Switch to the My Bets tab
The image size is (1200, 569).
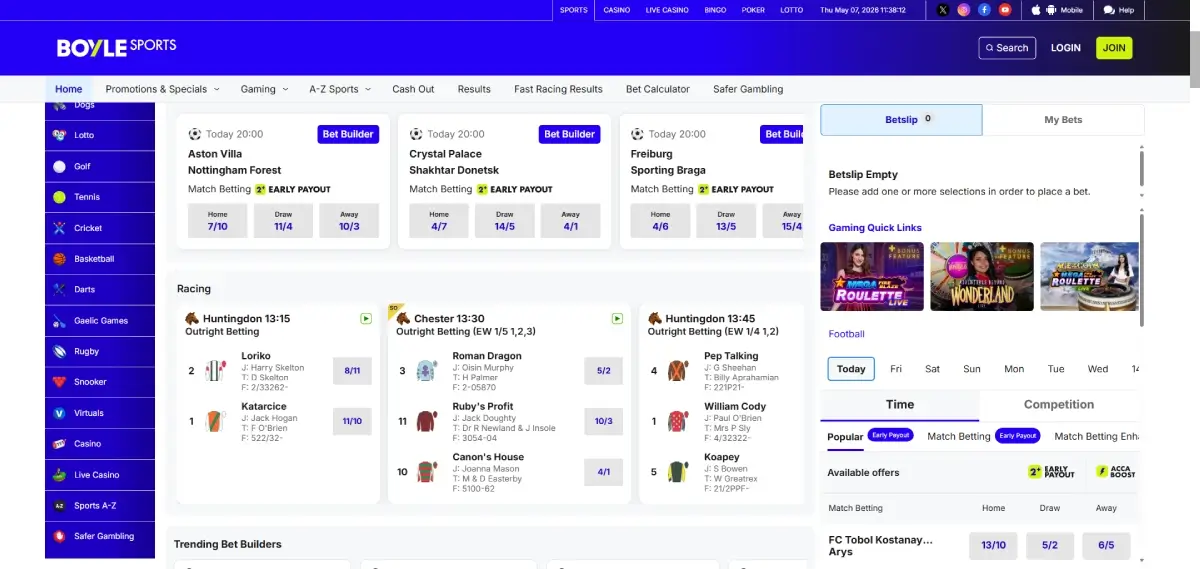click(x=1063, y=120)
